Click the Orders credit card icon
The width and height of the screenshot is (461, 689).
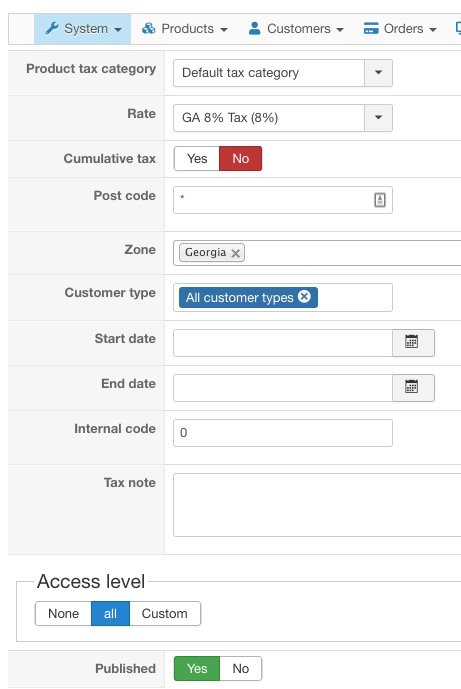coord(371,29)
